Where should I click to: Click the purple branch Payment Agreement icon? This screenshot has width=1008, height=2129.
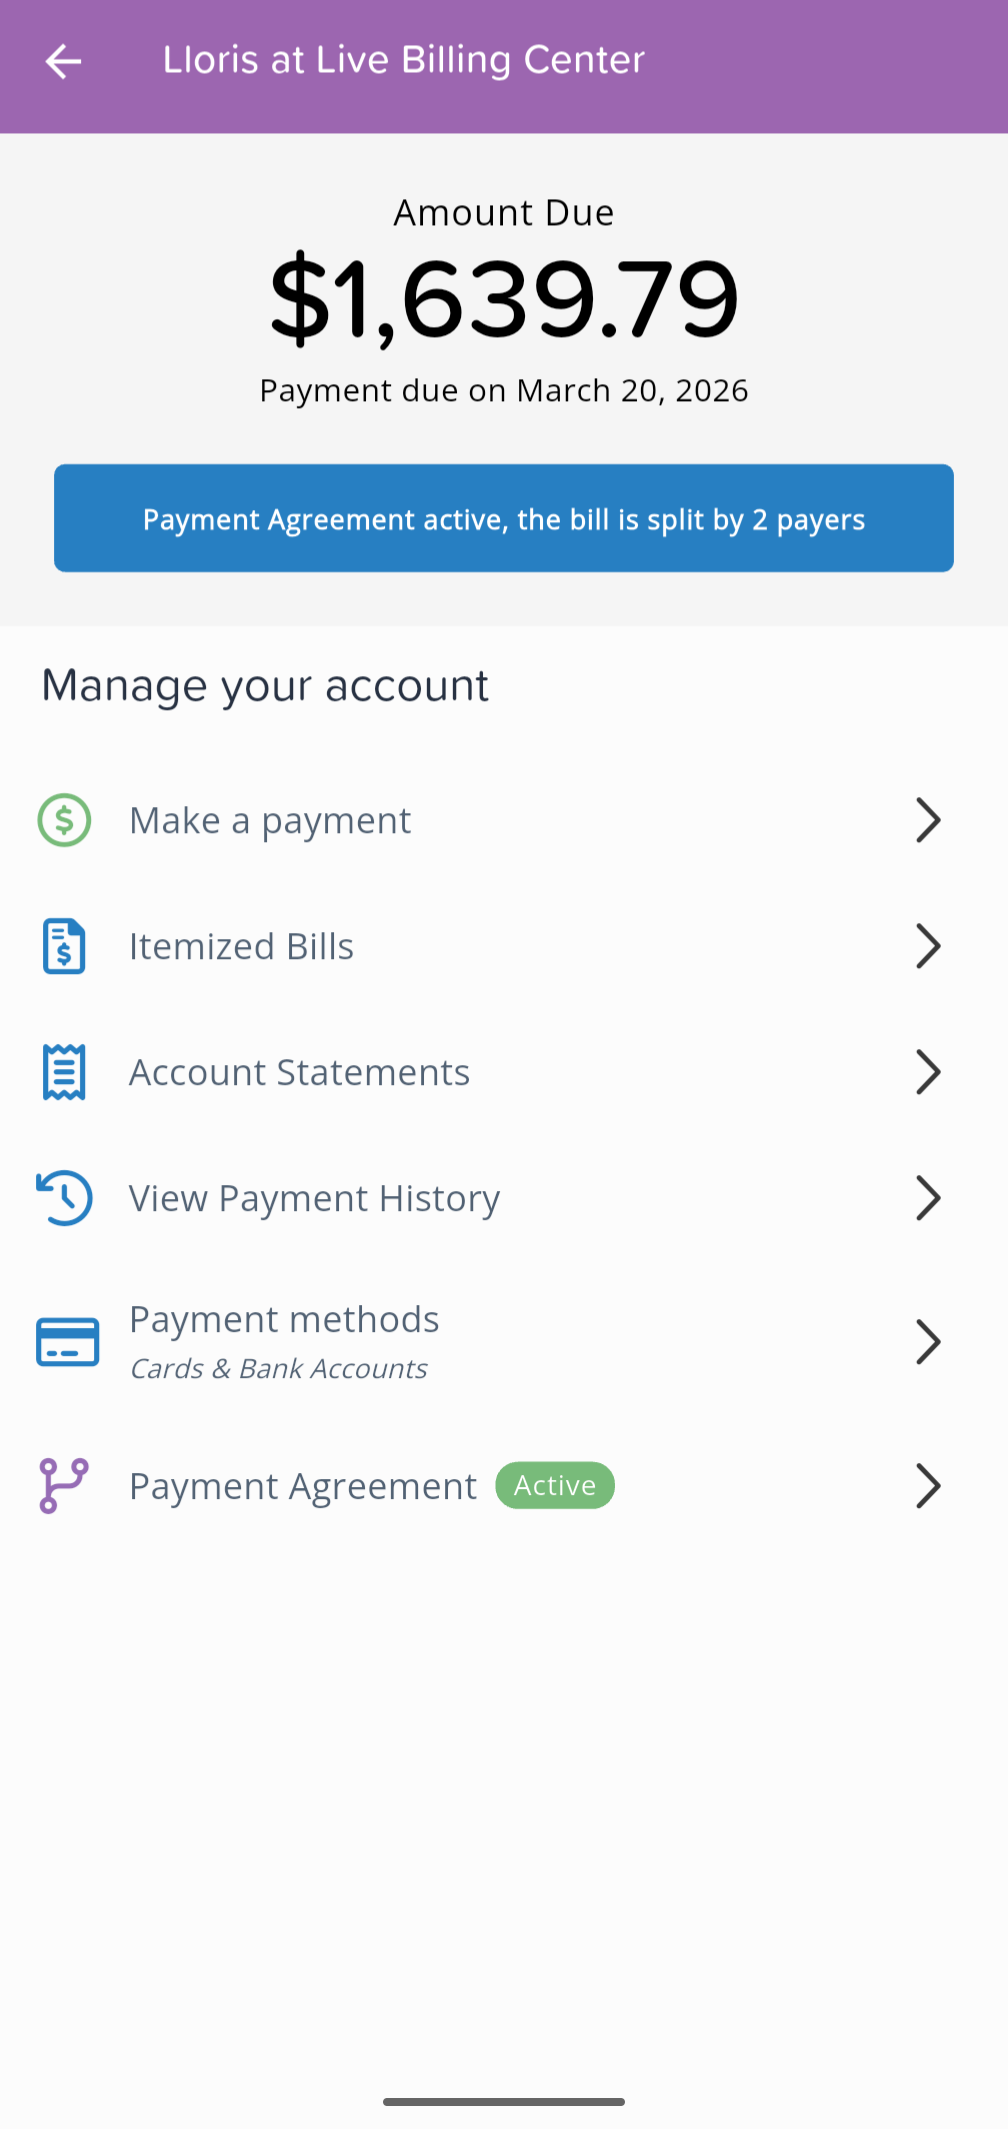(x=64, y=1486)
